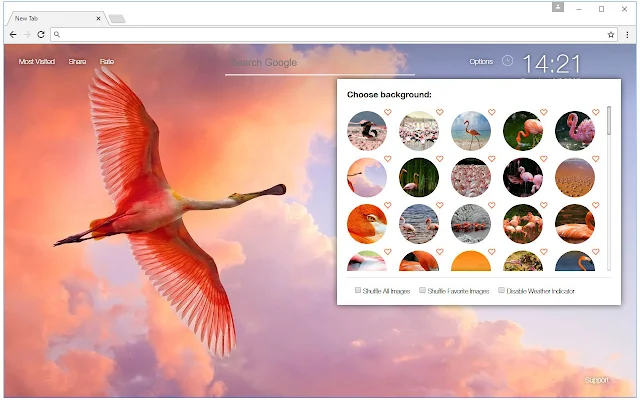Click the 14:21 clock display

[551, 64]
